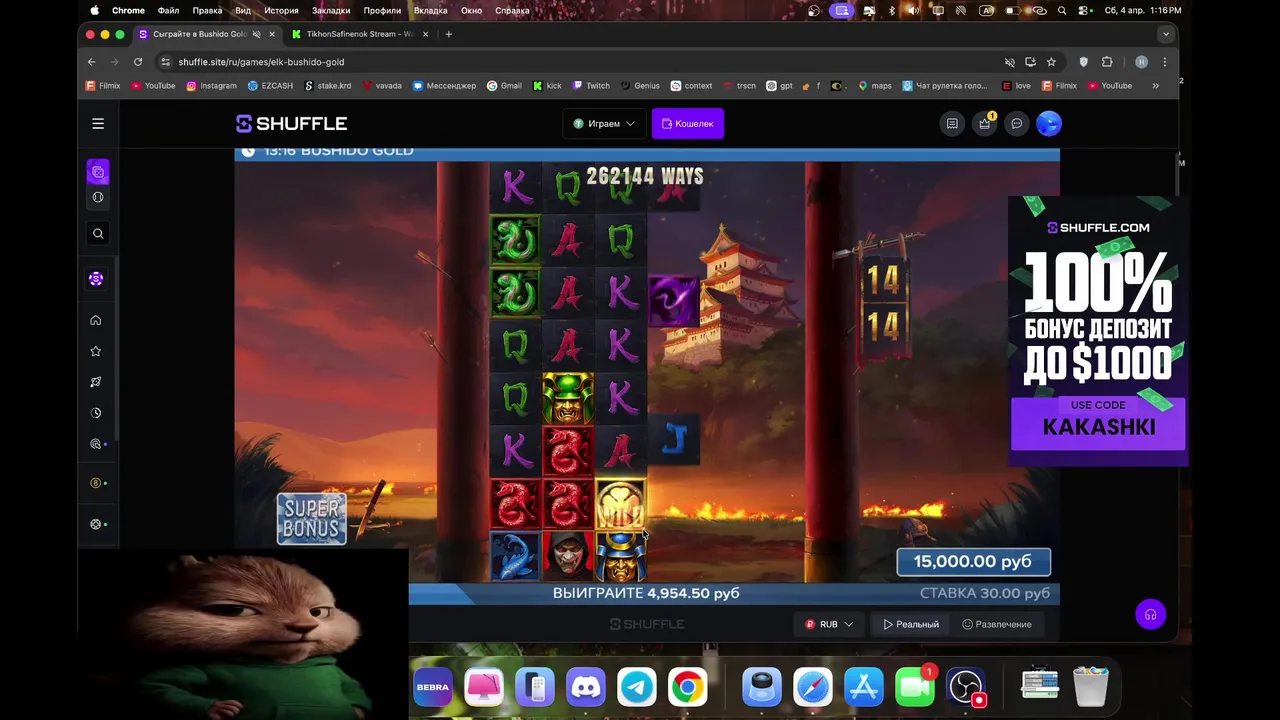Open recent clock icon in sidebar

[96, 413]
